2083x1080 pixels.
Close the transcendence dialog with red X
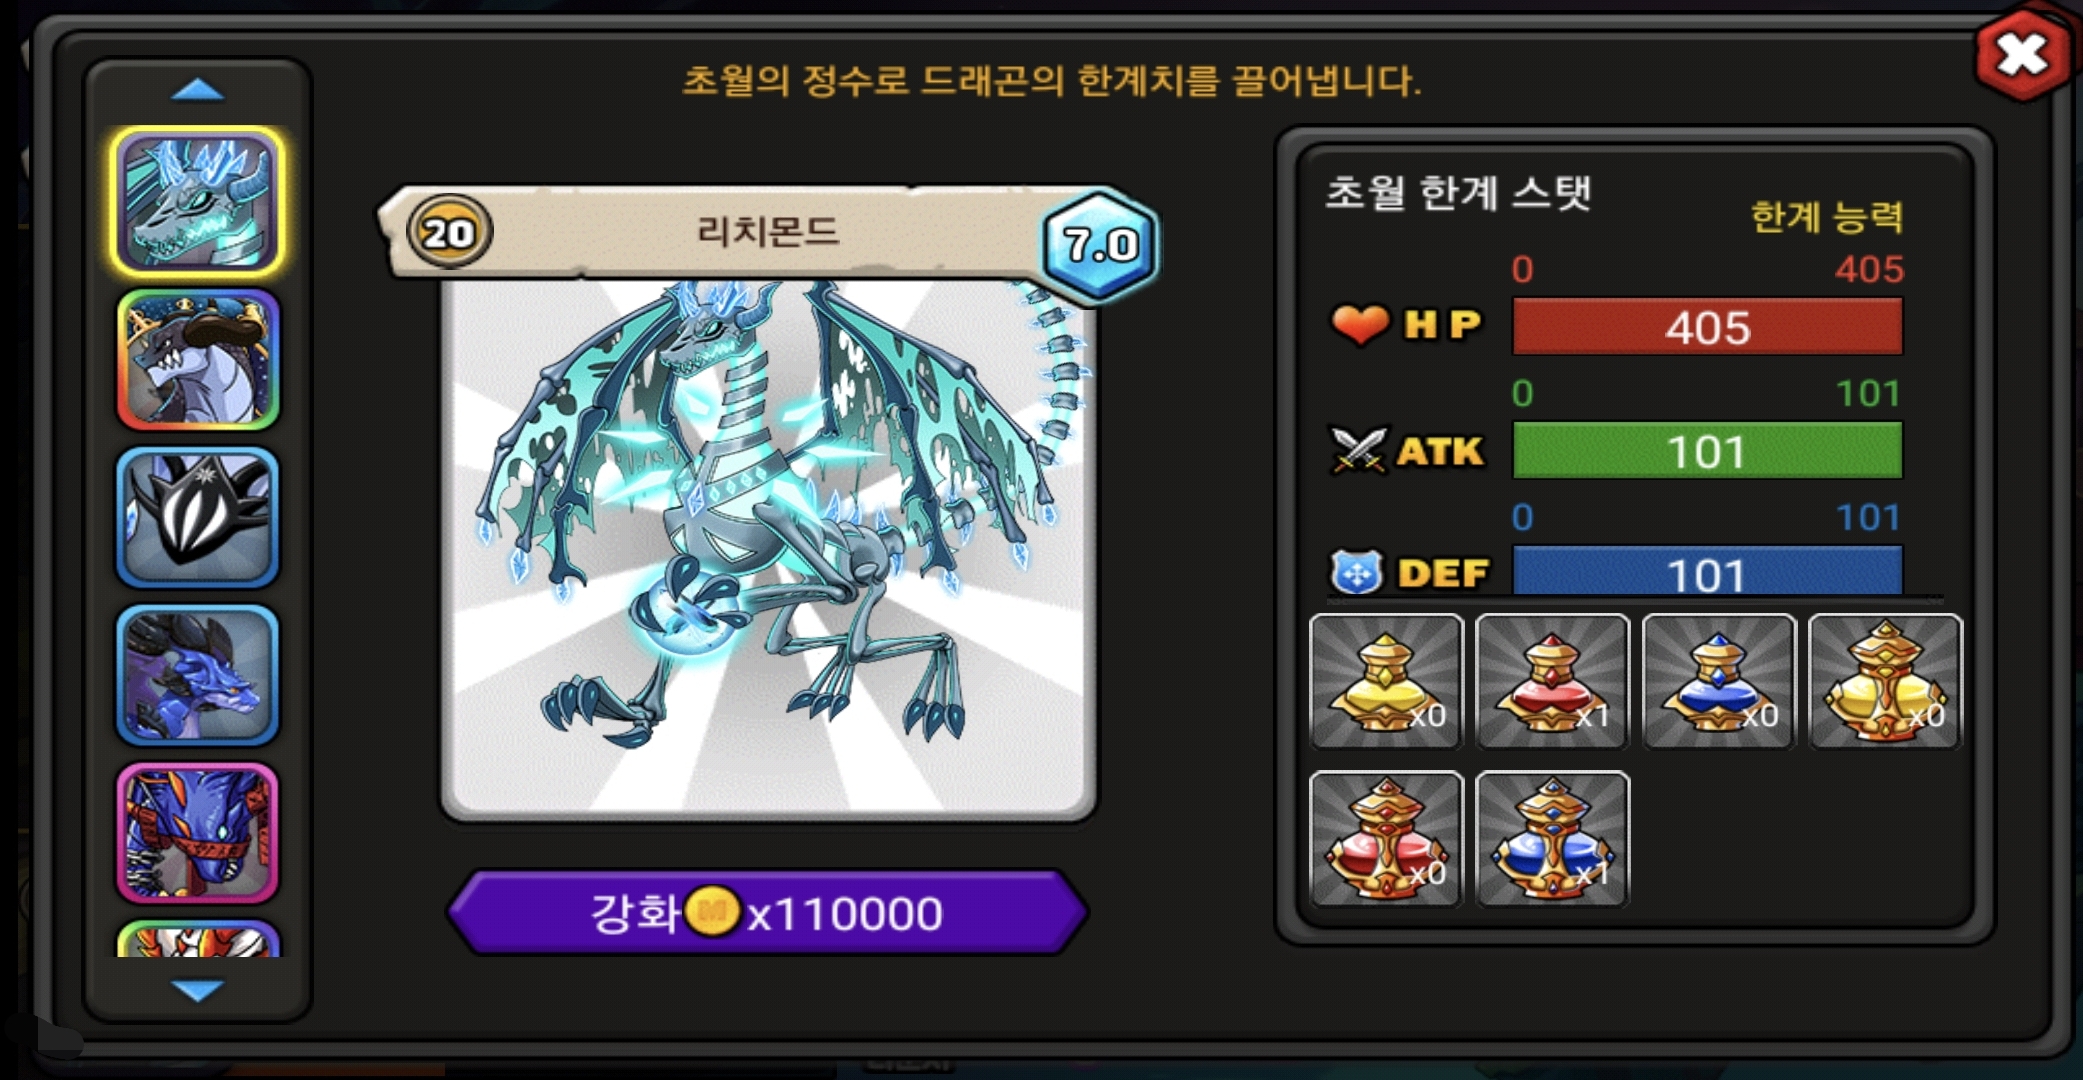[2022, 55]
